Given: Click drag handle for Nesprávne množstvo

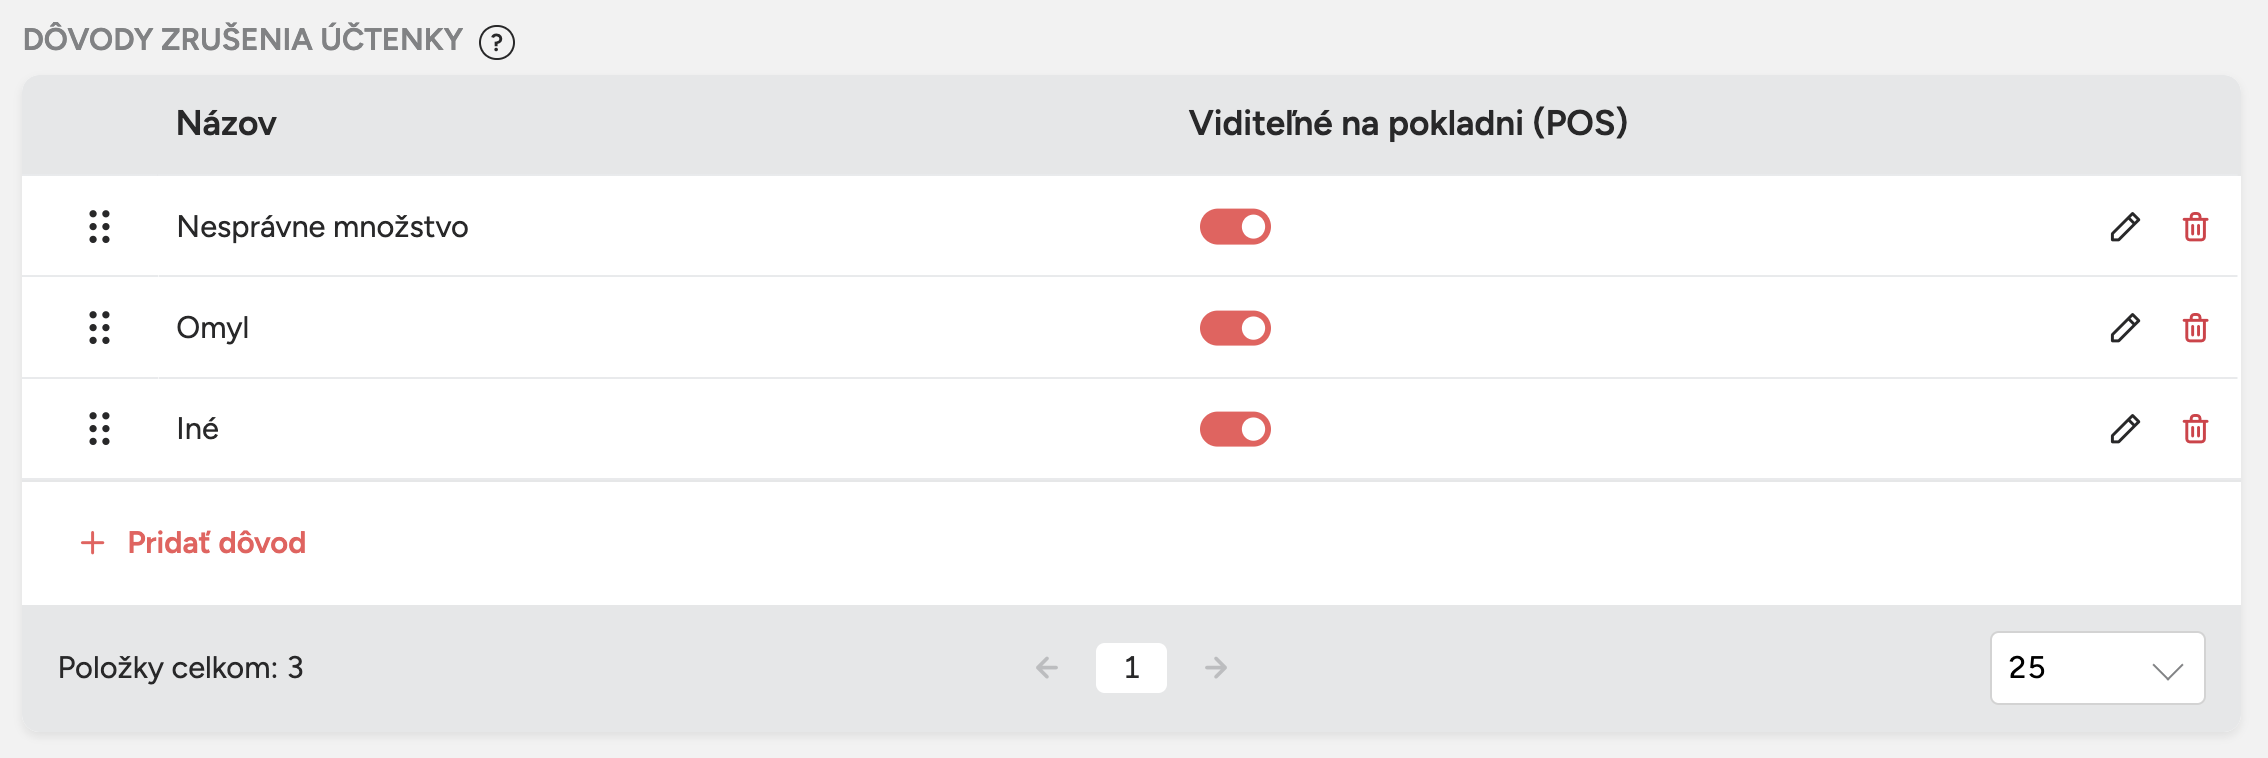Looking at the screenshot, I should [99, 227].
